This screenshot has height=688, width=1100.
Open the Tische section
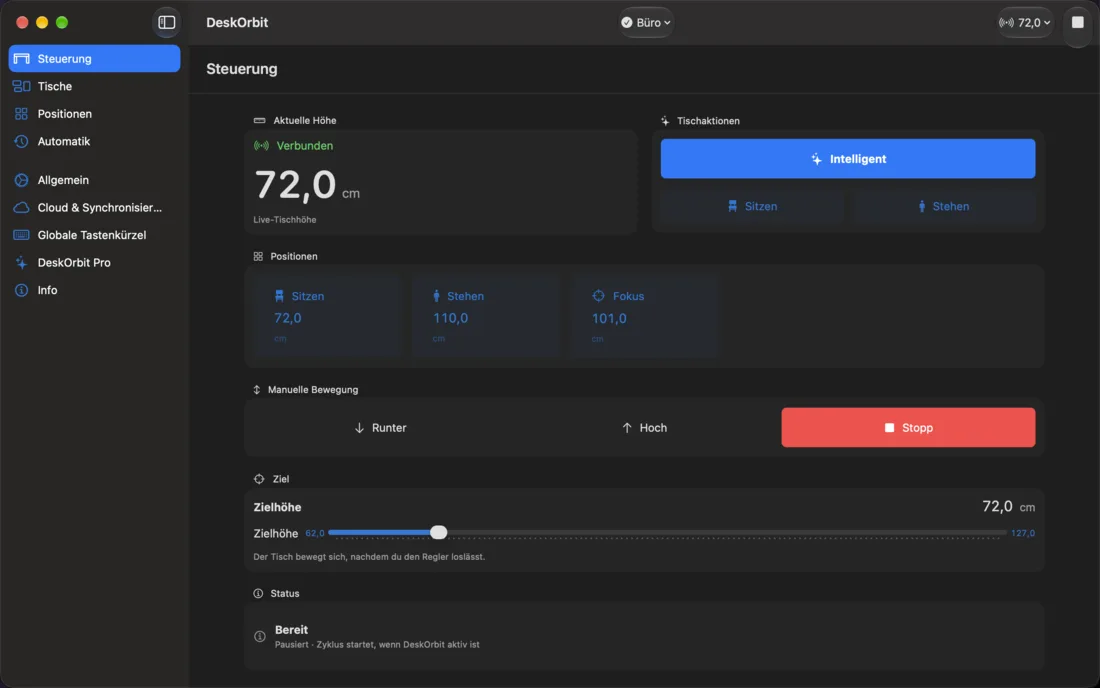(94, 86)
